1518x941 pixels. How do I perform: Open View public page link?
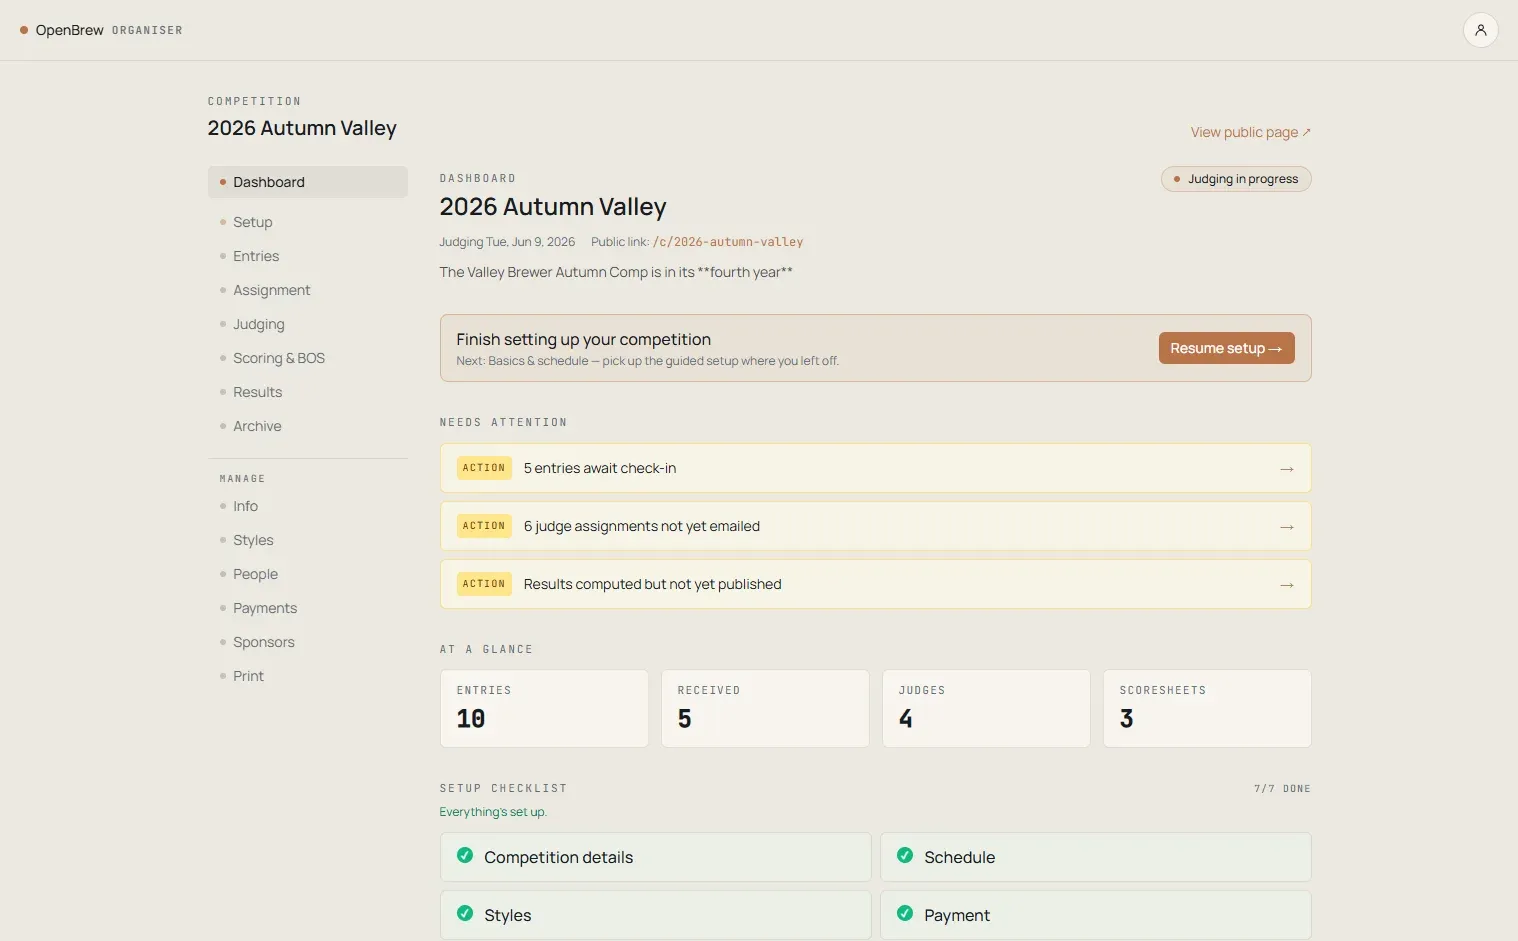point(1250,132)
